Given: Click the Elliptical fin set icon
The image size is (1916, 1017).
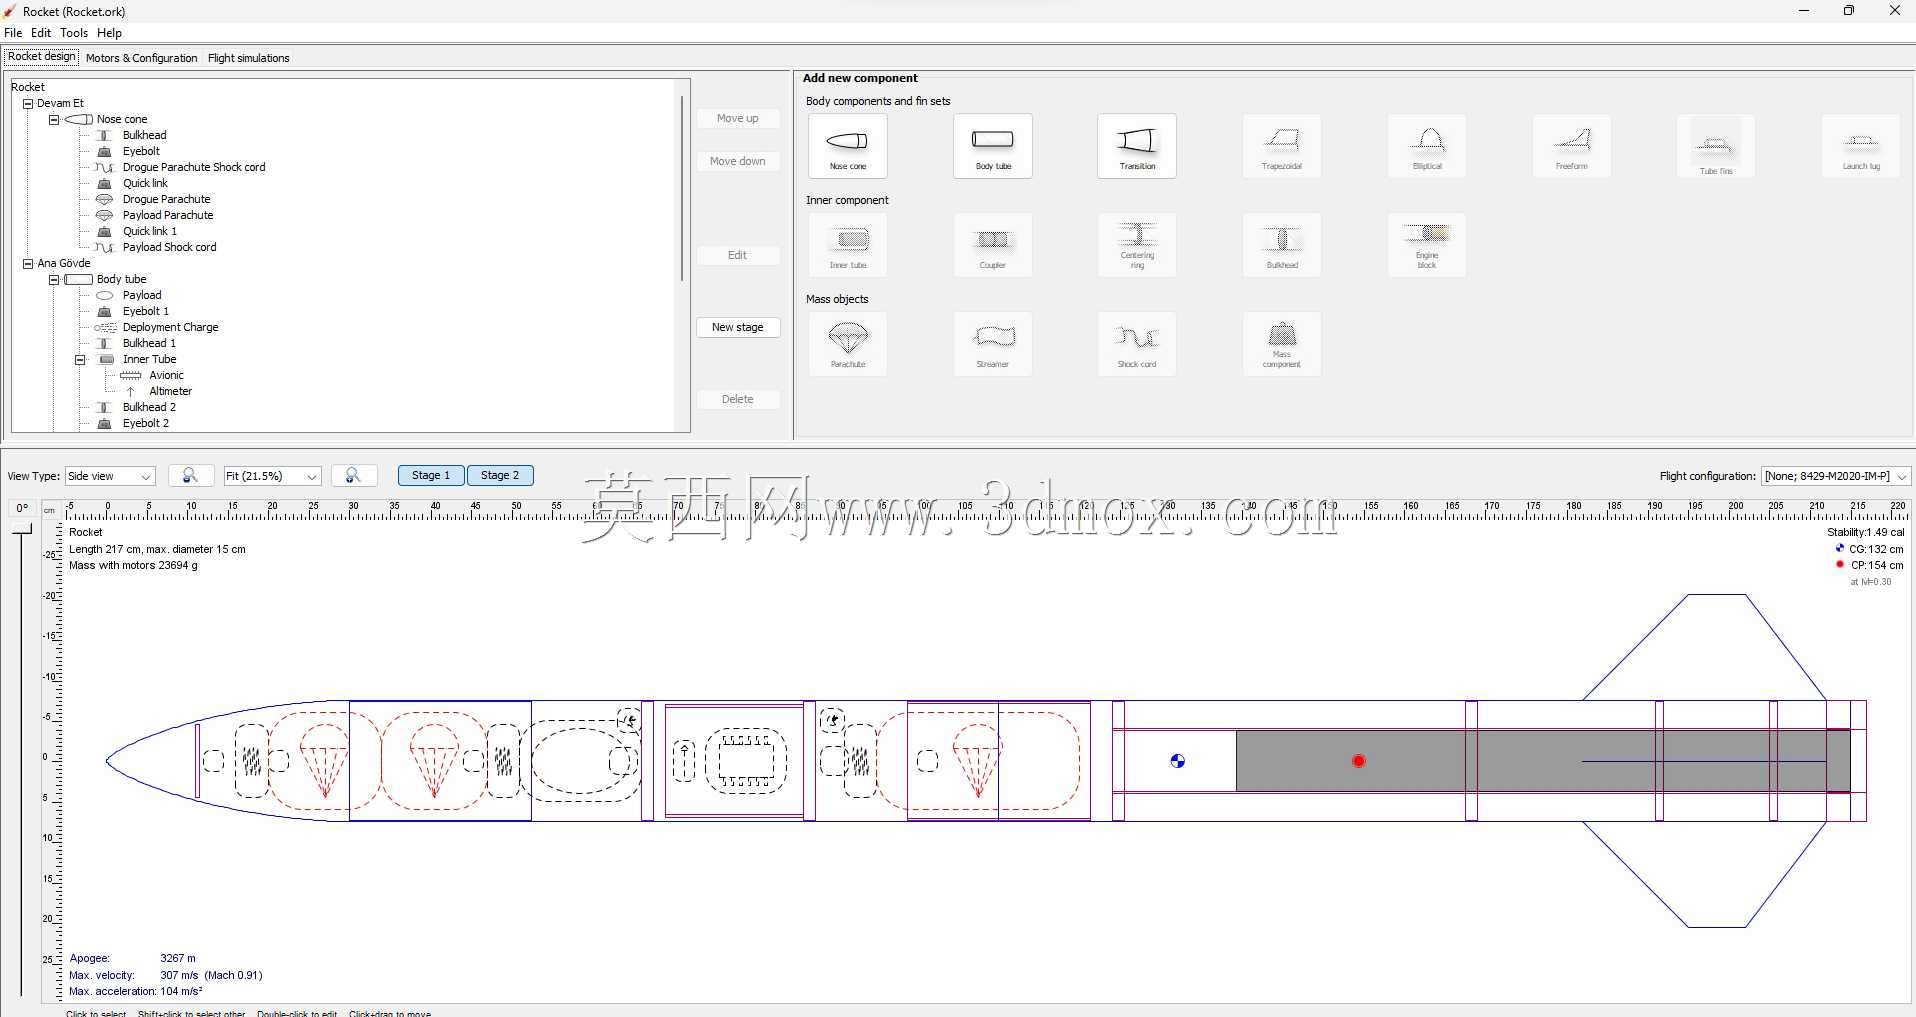Looking at the screenshot, I should (1427, 146).
